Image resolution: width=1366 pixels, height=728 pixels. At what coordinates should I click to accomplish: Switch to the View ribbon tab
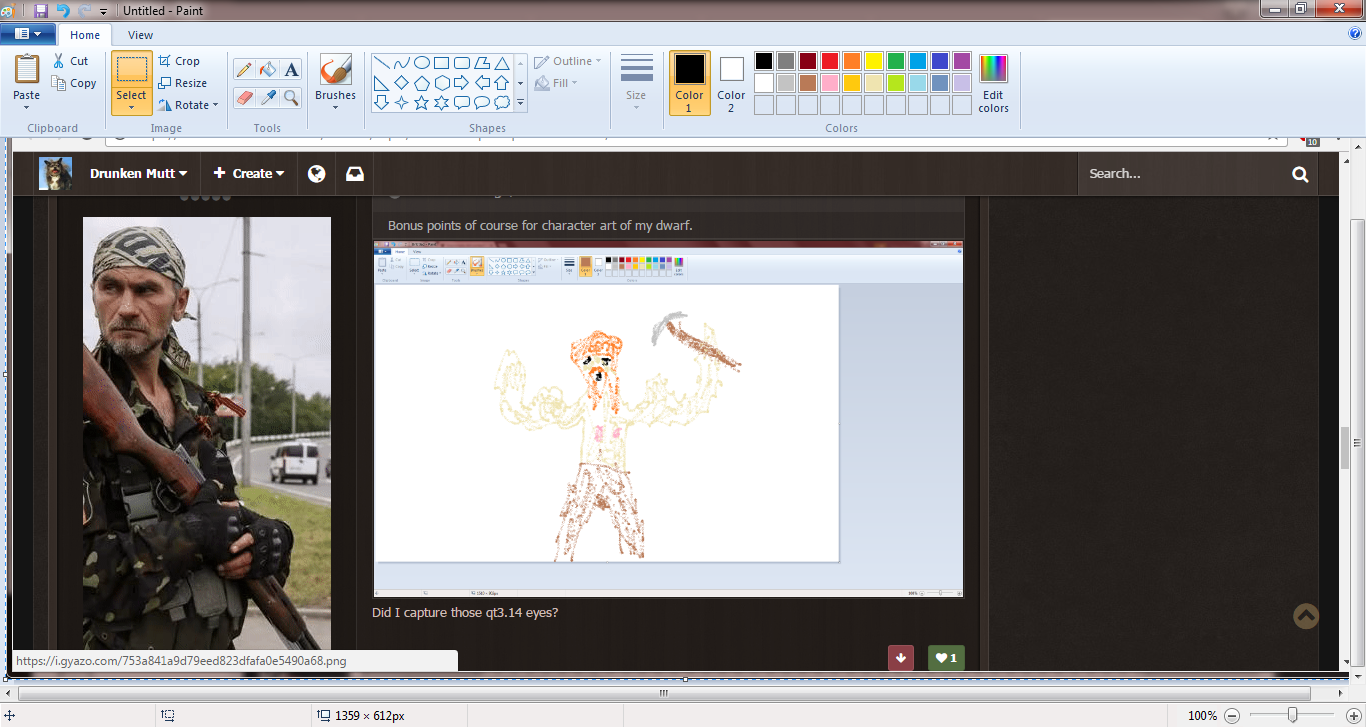click(x=141, y=35)
